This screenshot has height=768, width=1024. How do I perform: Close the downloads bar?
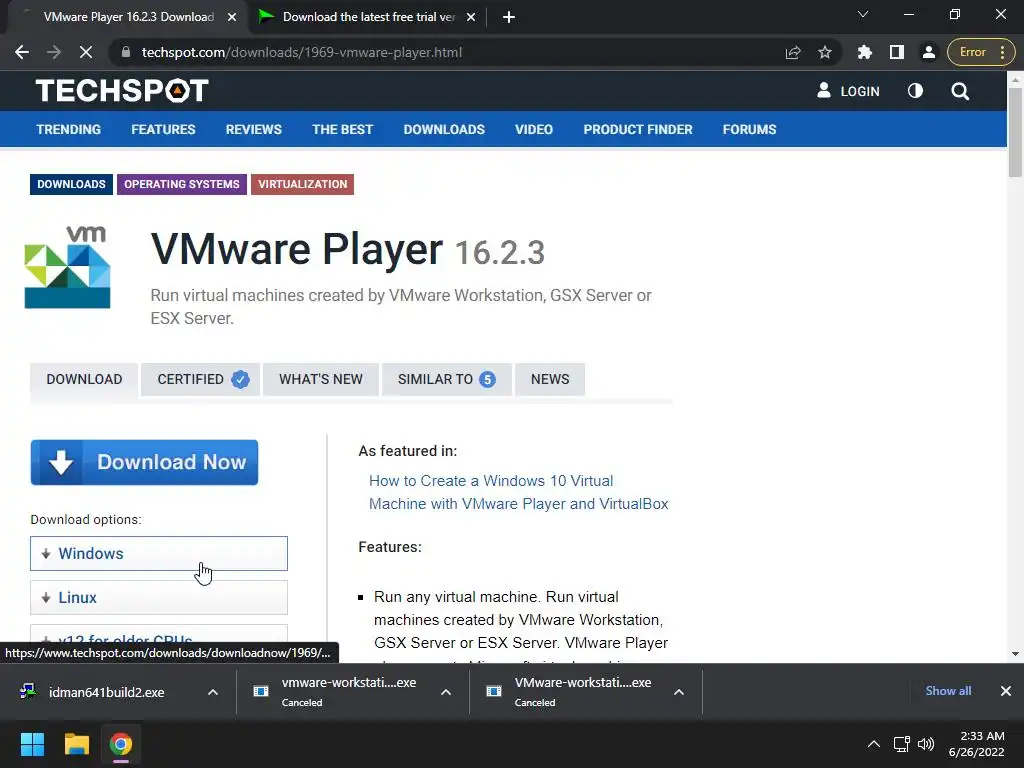pos(1006,691)
